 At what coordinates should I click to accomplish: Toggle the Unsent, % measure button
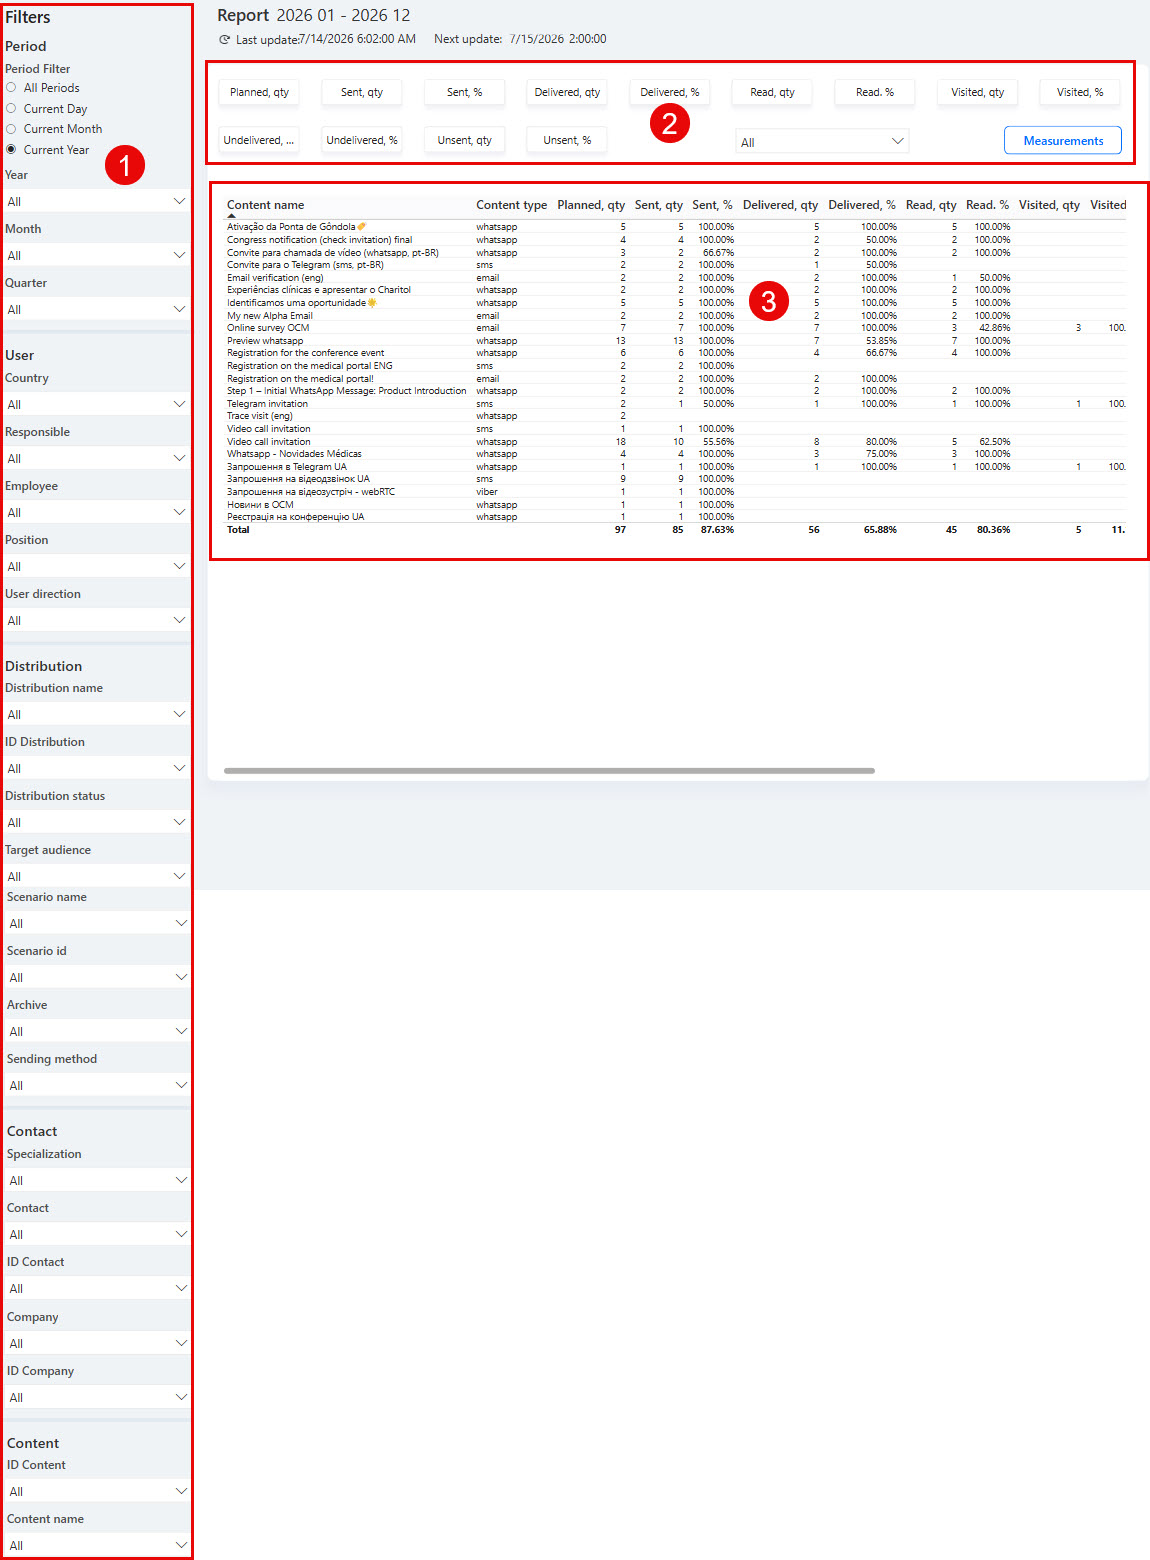coord(567,140)
